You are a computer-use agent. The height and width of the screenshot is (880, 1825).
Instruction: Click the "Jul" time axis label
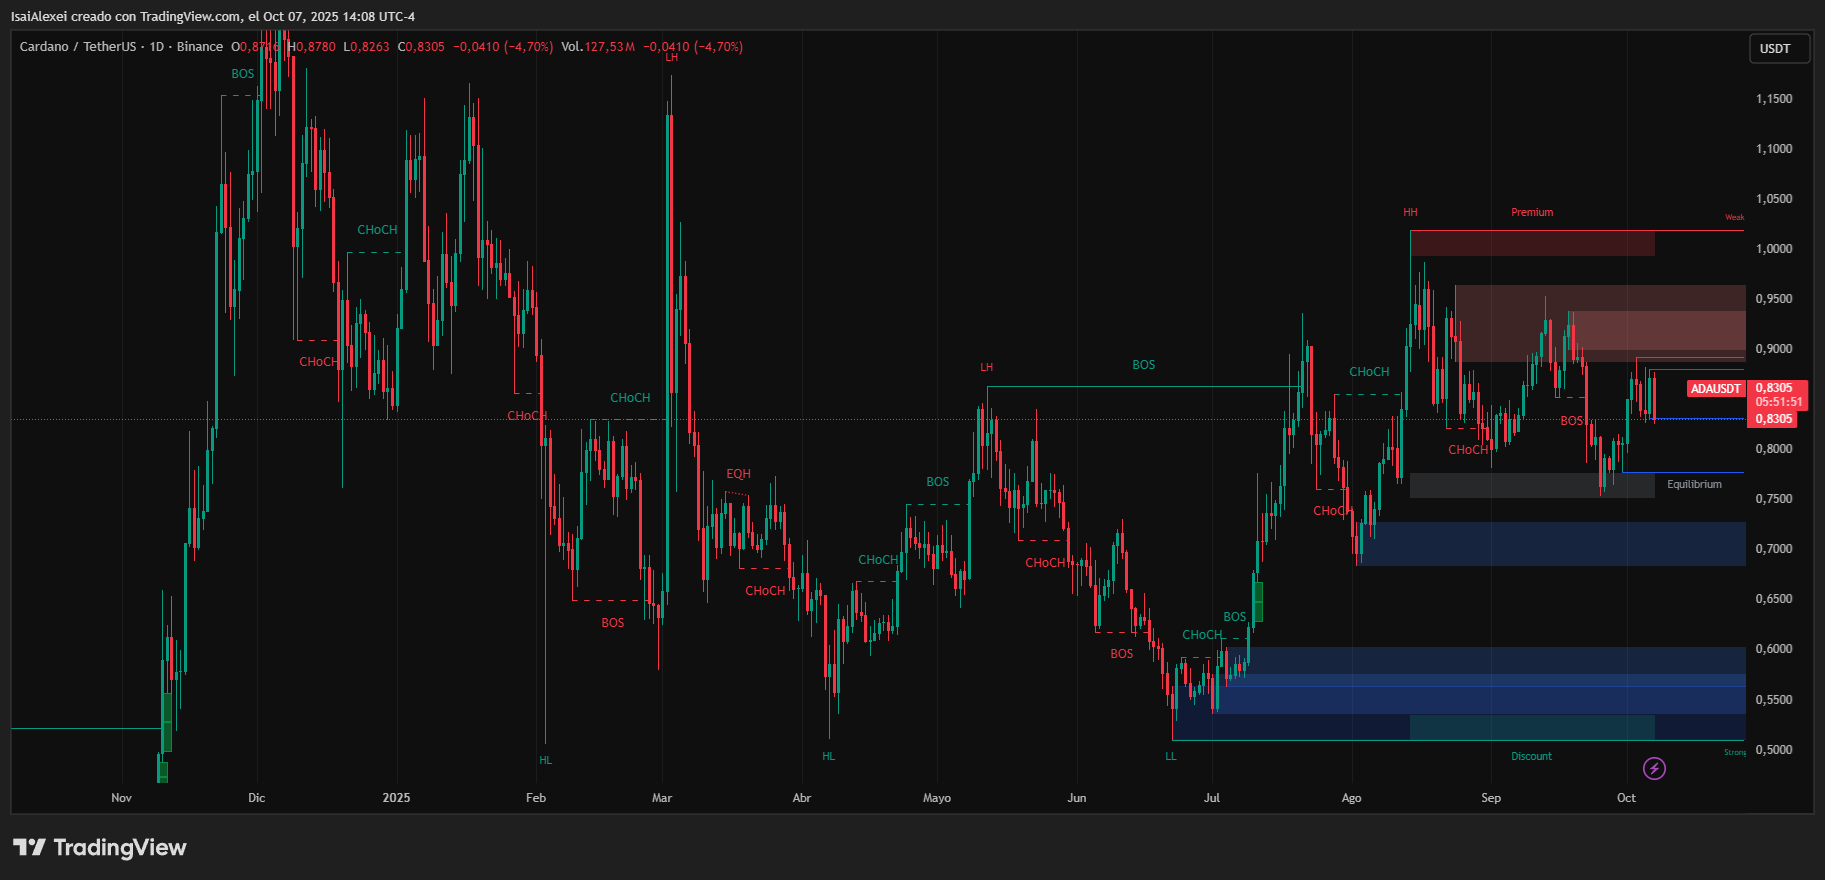[x=1212, y=798]
